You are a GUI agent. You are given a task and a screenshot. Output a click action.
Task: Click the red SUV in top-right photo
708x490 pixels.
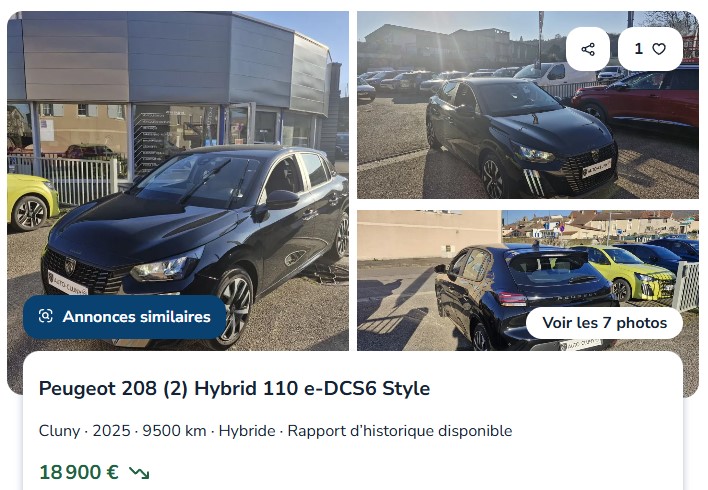tap(638, 97)
